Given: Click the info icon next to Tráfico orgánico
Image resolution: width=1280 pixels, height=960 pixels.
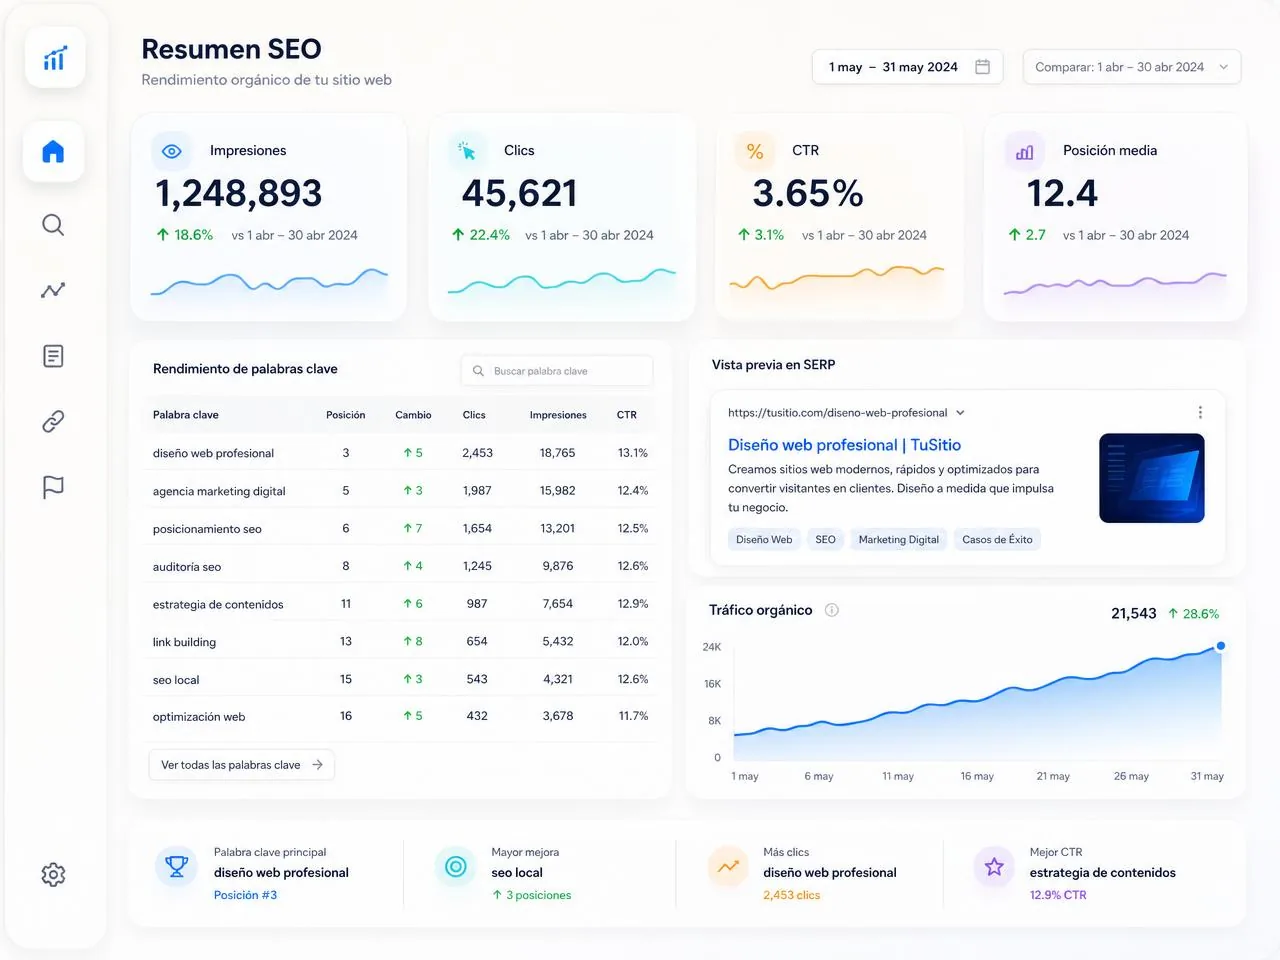Looking at the screenshot, I should 831,610.
